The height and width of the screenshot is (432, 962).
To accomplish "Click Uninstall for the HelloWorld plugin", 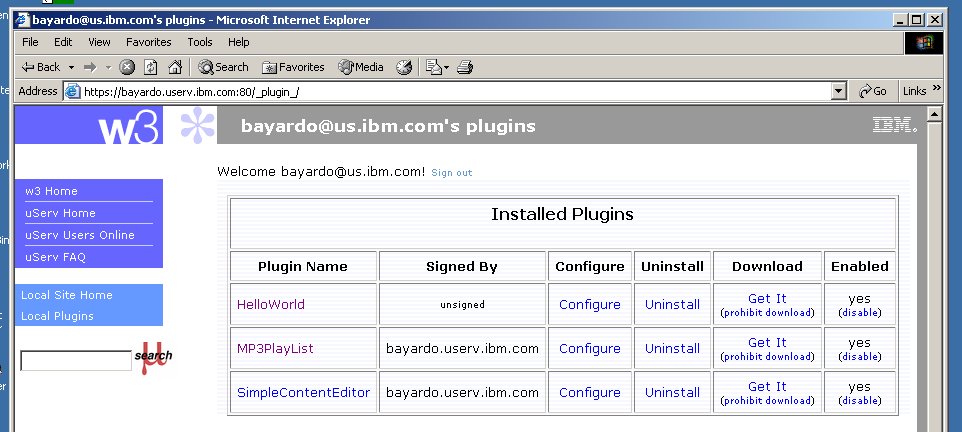I will tap(672, 305).
